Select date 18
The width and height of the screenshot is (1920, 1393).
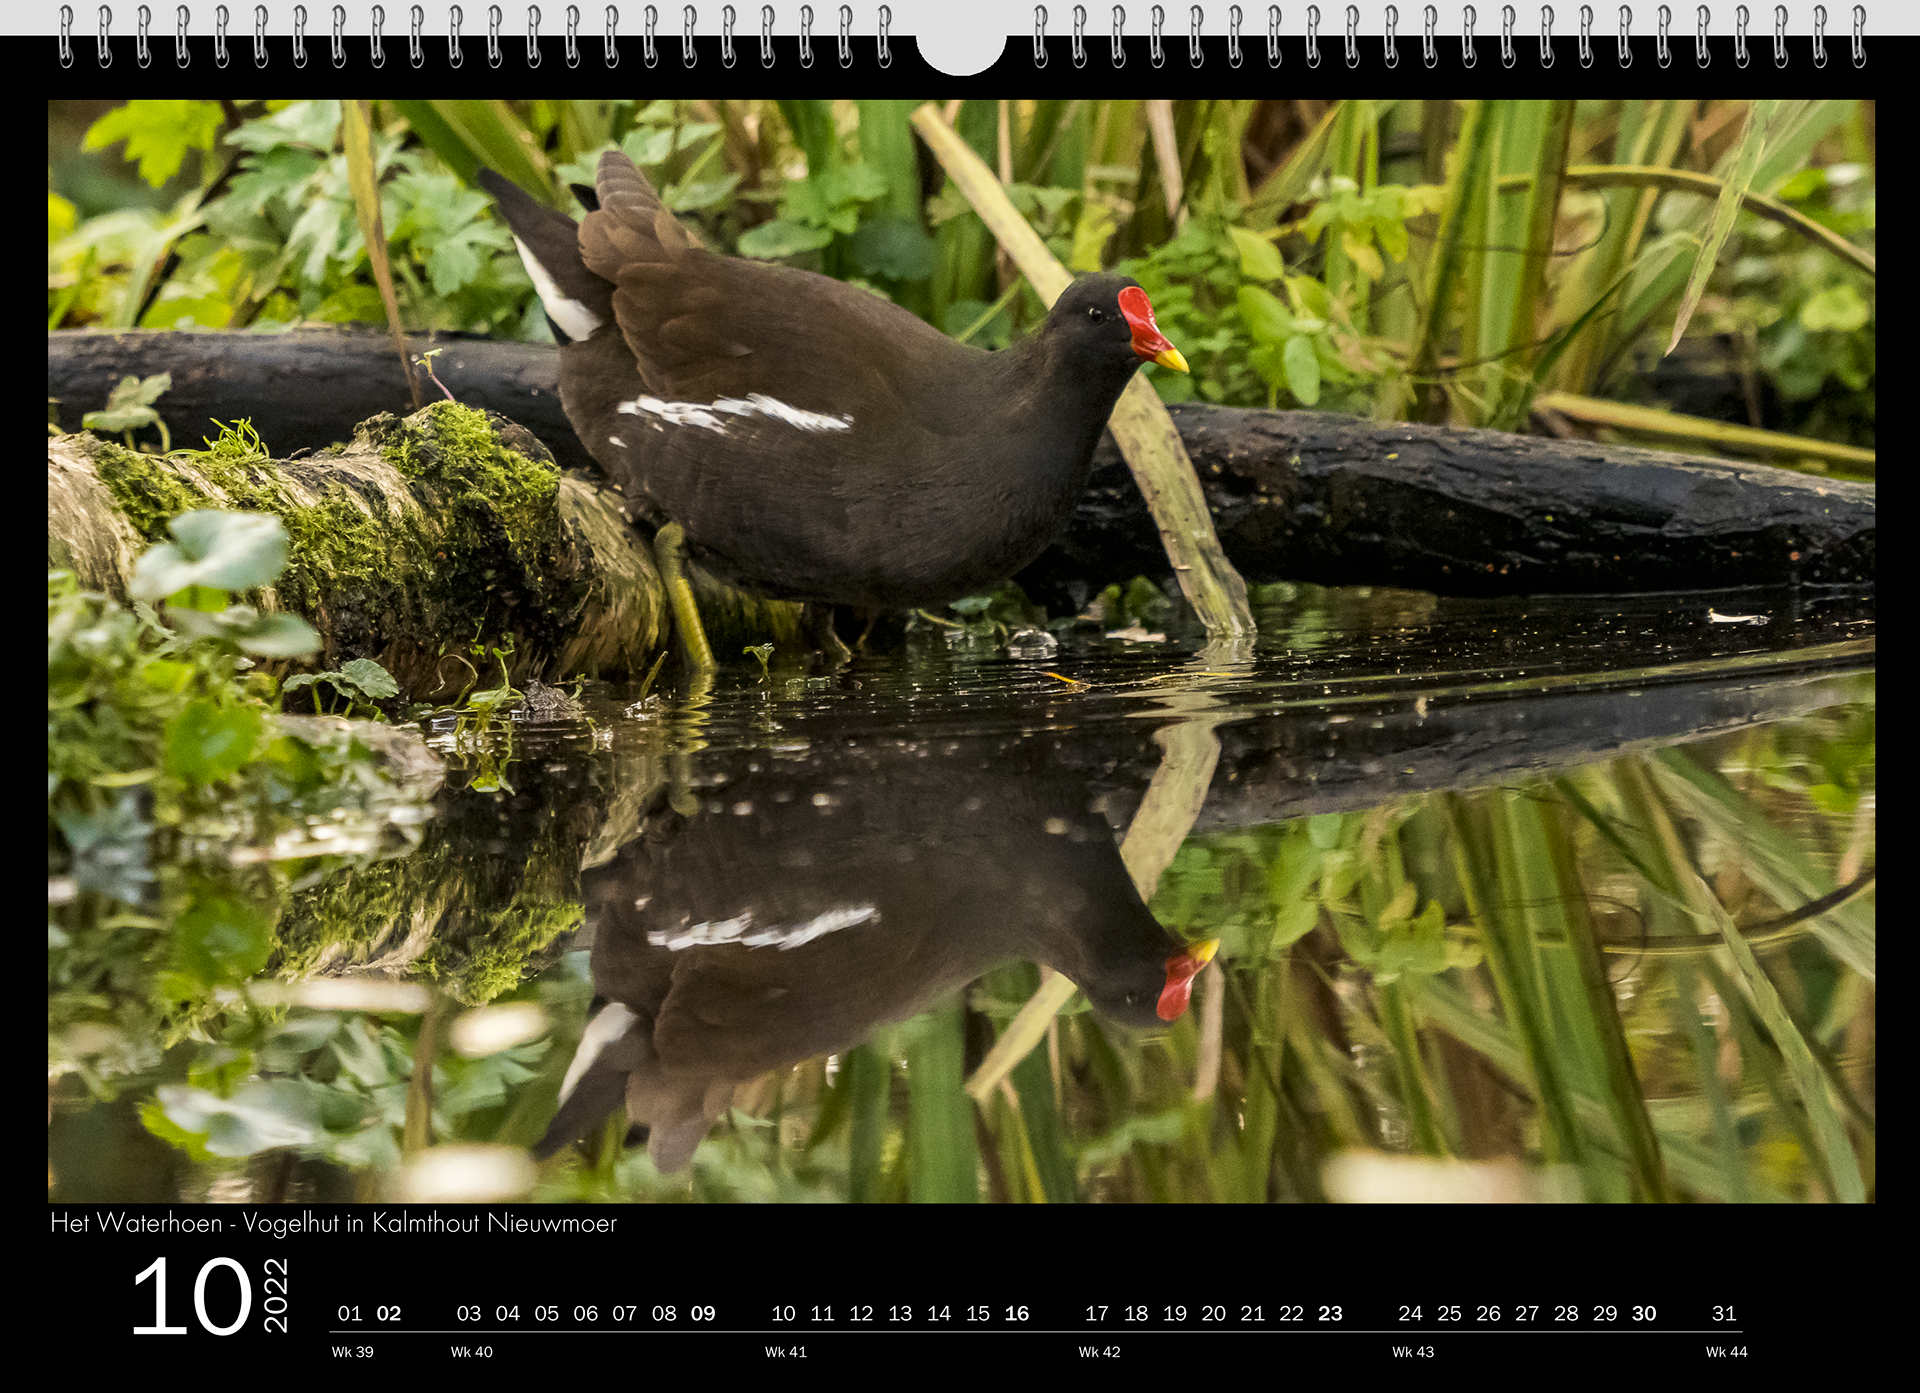[x=1136, y=1313]
